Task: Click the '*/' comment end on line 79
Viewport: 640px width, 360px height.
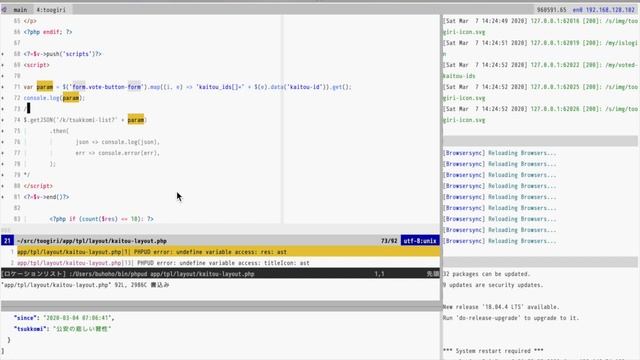Action: click(27, 175)
